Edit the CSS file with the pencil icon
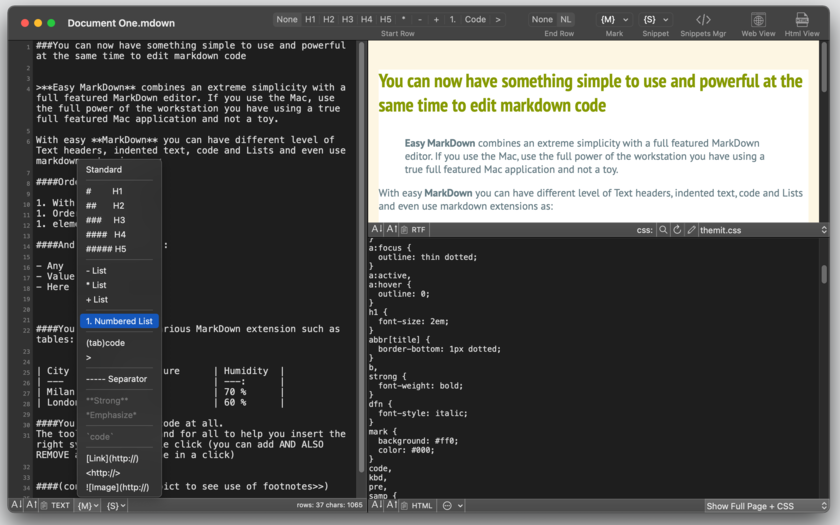The image size is (840, 525). (691, 230)
